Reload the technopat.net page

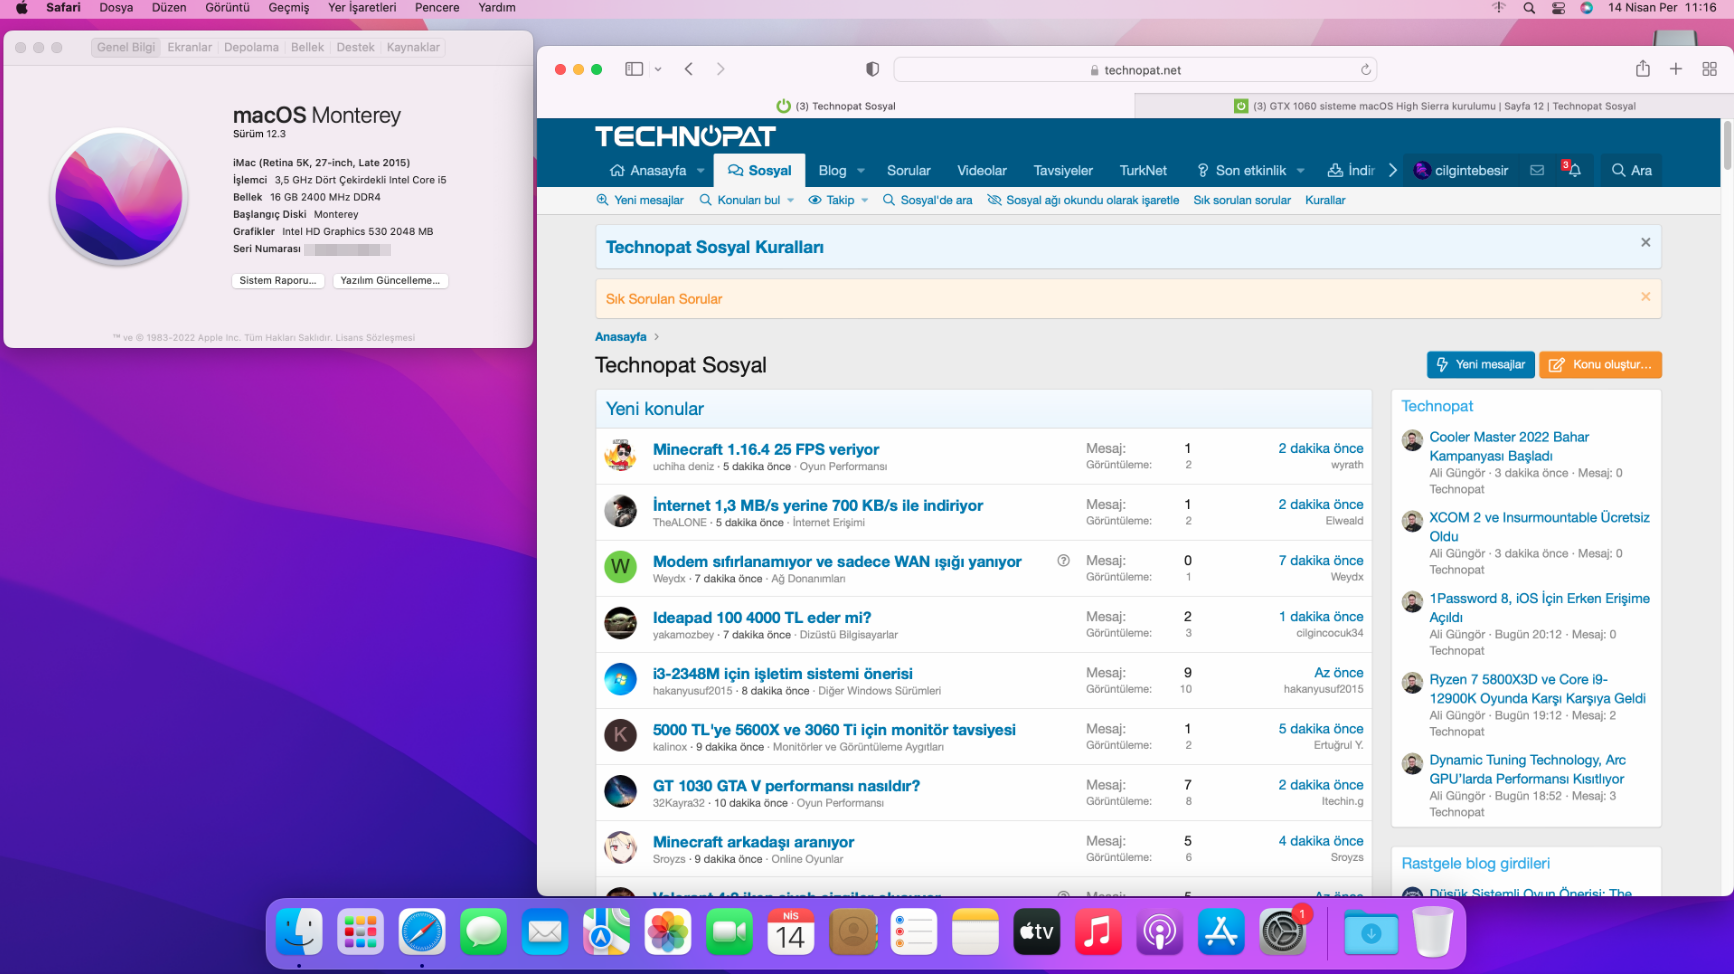[1365, 70]
